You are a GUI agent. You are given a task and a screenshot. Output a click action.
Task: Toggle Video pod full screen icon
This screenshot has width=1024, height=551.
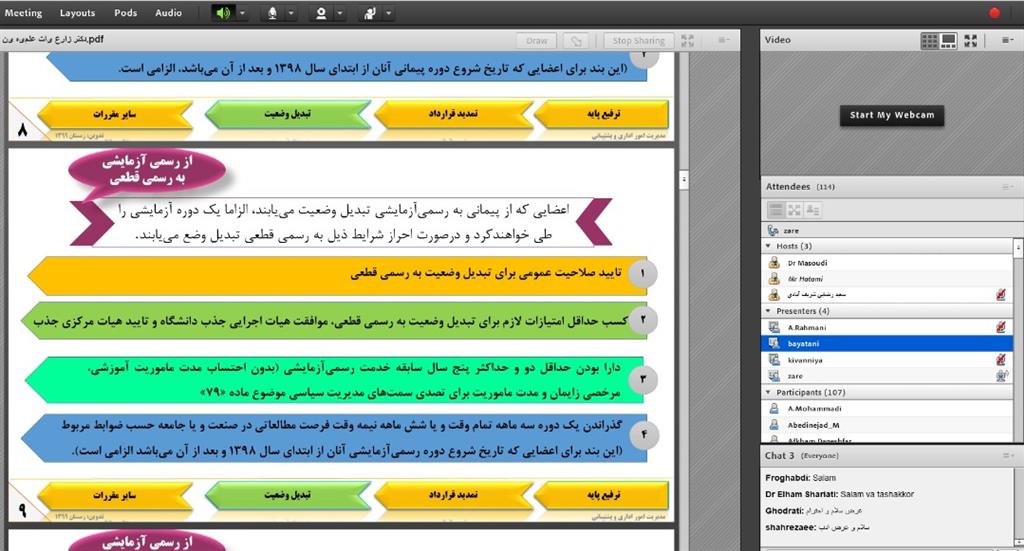click(x=971, y=40)
